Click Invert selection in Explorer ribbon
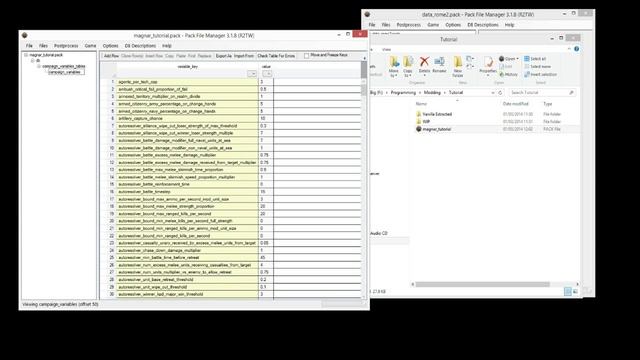640x360 pixels. (x=540, y=74)
